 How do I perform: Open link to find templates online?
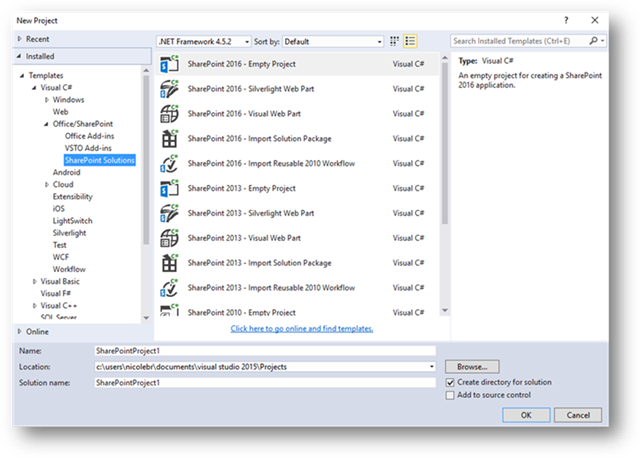pos(302,329)
